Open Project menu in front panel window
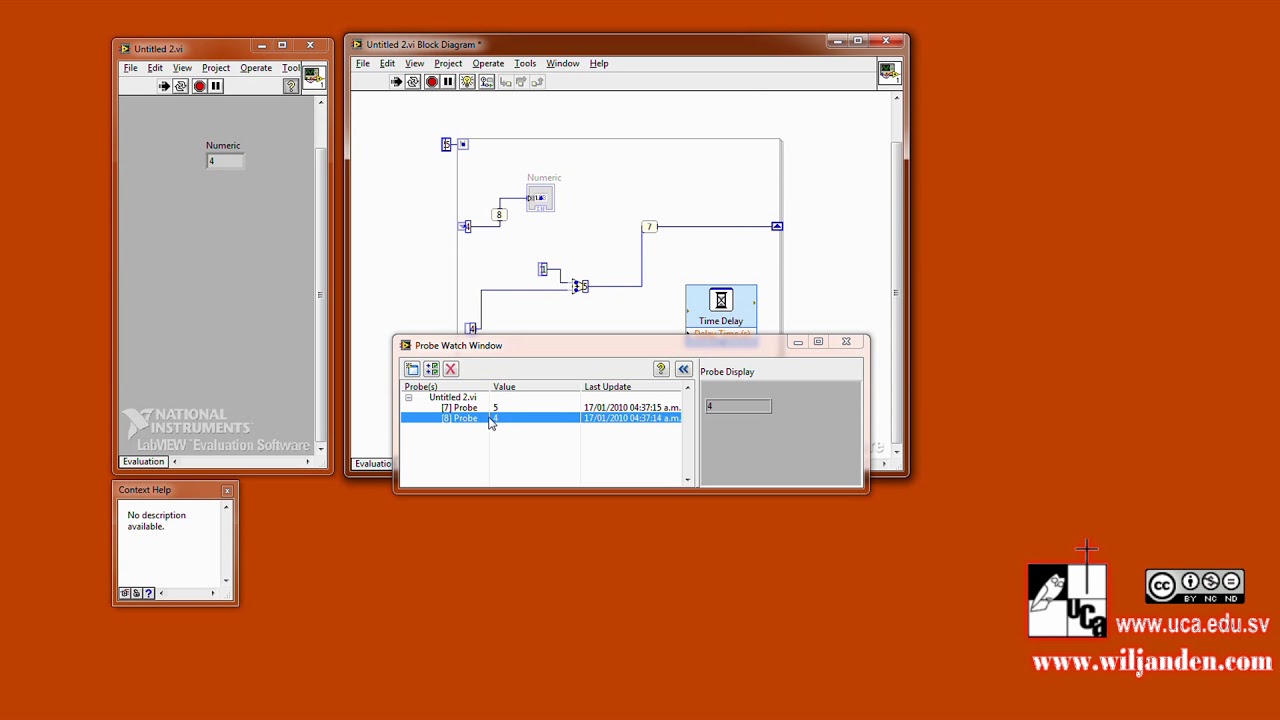Screen dimensions: 1280x720 [216, 68]
